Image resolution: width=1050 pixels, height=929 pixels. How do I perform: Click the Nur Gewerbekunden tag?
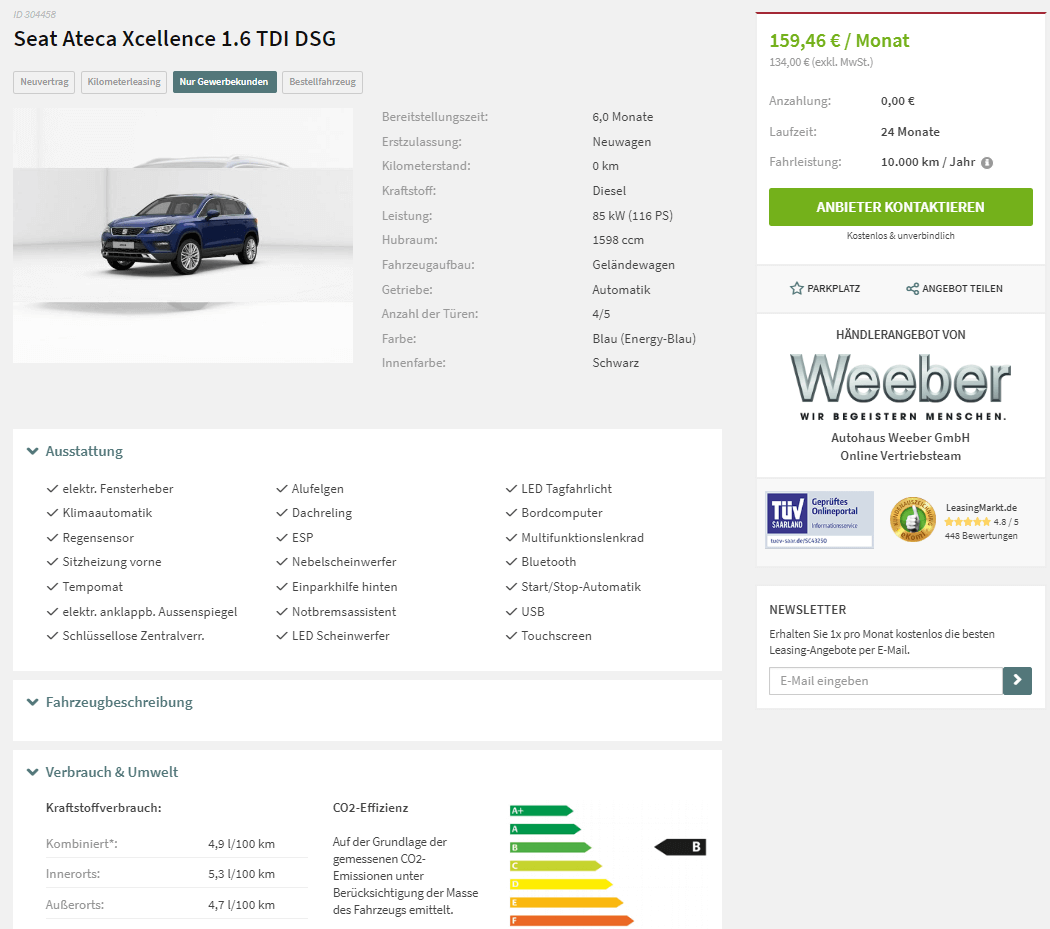point(224,82)
